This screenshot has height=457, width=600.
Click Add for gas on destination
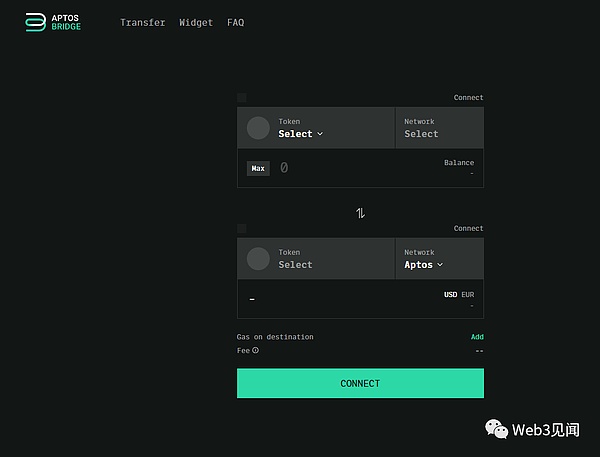click(x=477, y=337)
